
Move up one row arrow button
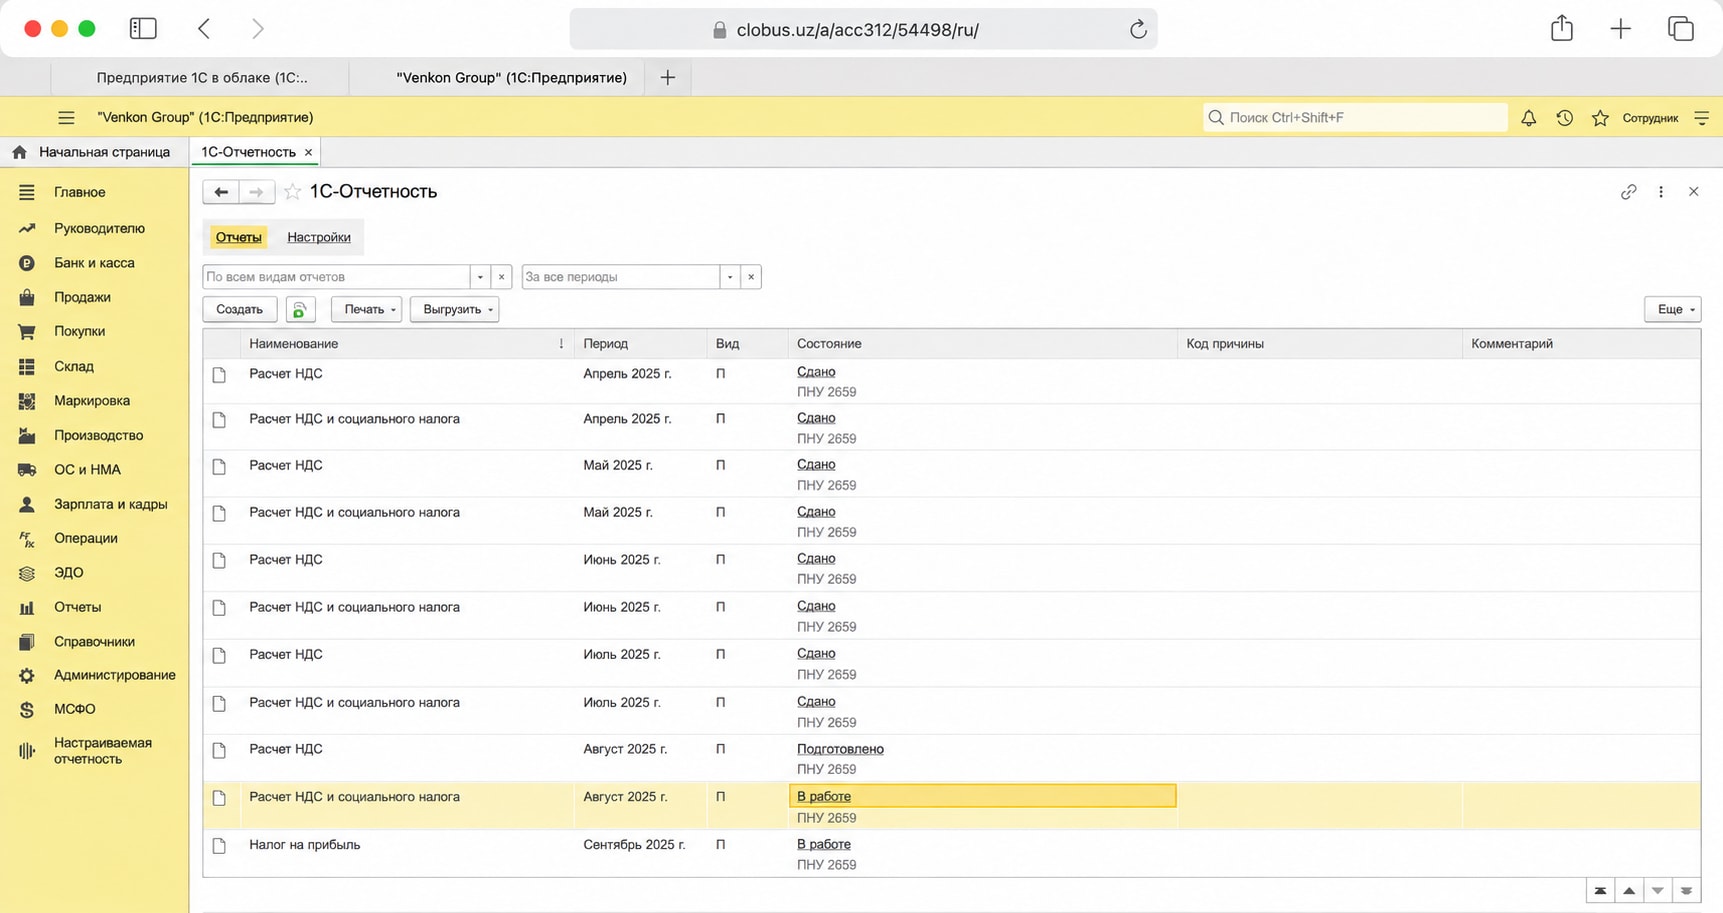click(1629, 891)
